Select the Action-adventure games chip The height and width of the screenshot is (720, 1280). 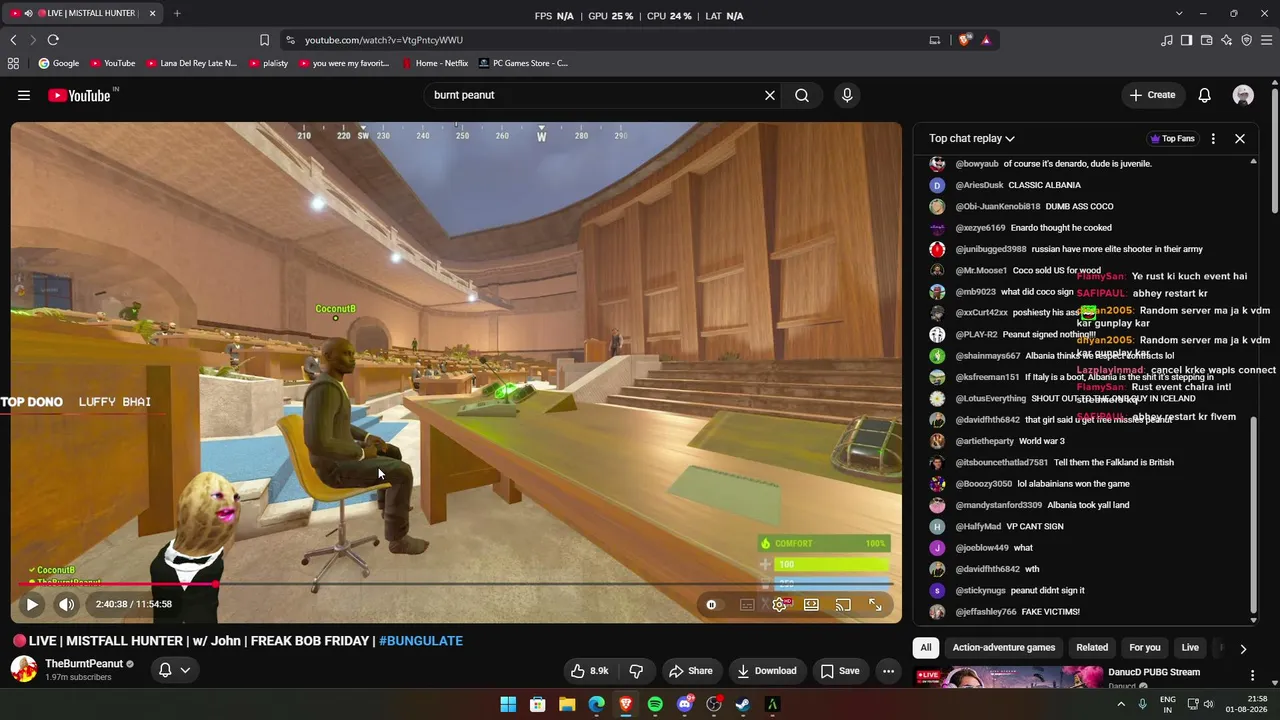pyautogui.click(x=1004, y=648)
